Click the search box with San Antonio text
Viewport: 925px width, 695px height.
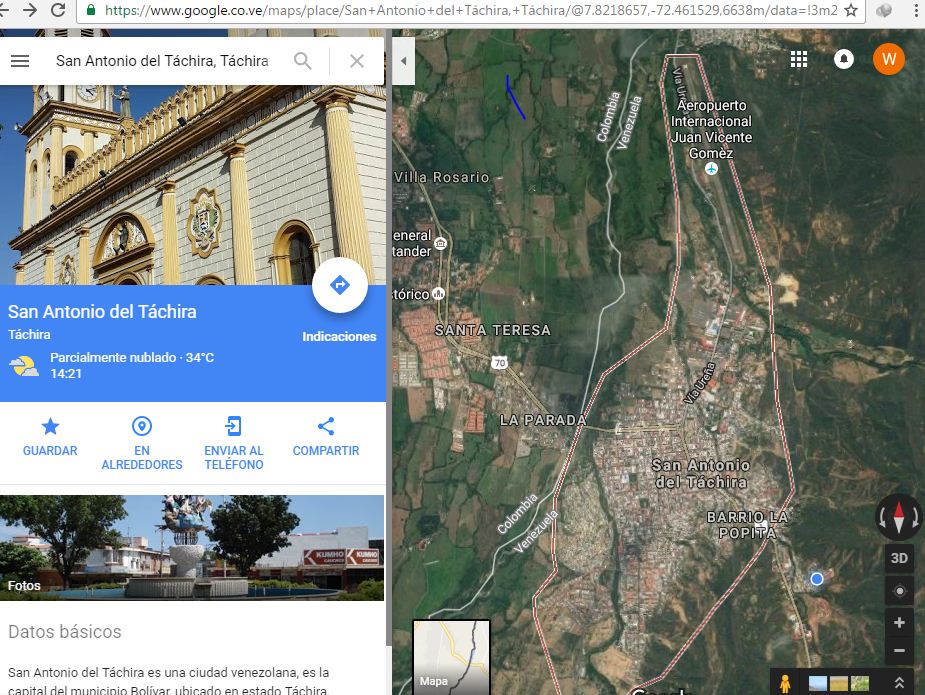162,61
